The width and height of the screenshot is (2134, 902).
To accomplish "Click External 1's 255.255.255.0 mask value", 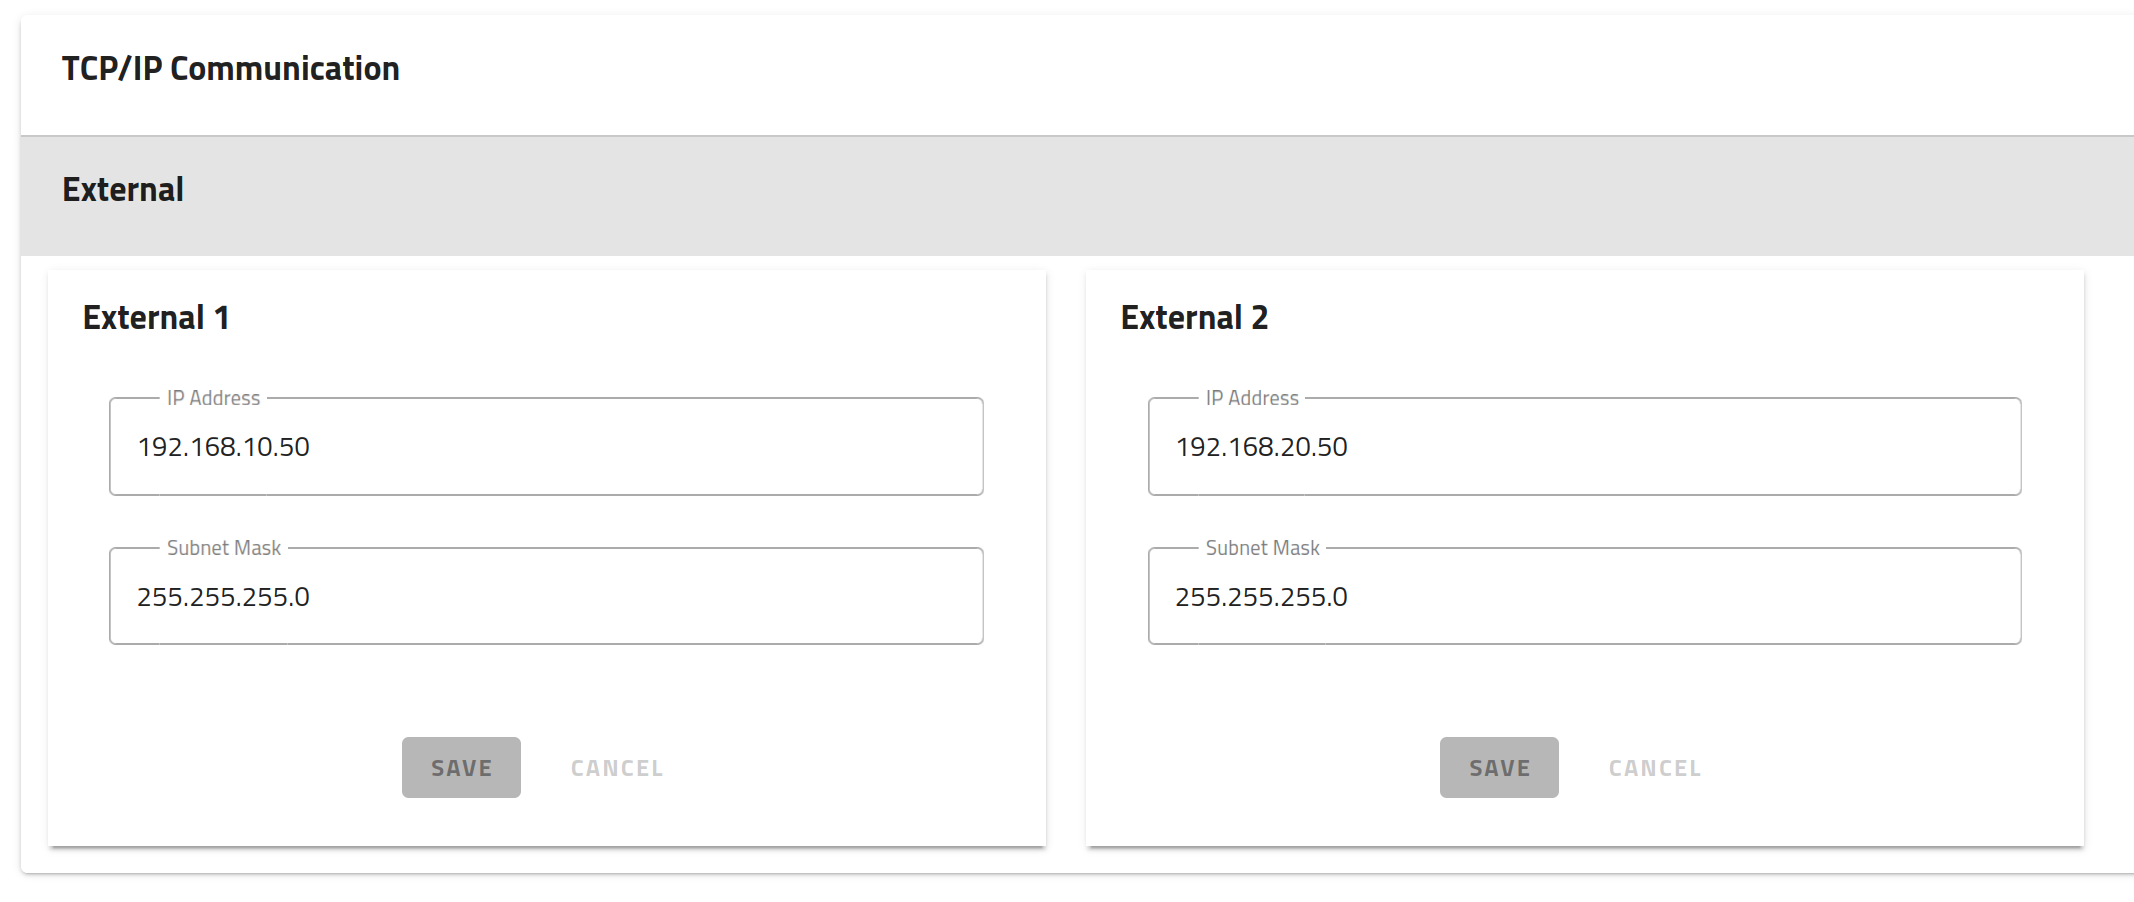I will click(x=224, y=597).
